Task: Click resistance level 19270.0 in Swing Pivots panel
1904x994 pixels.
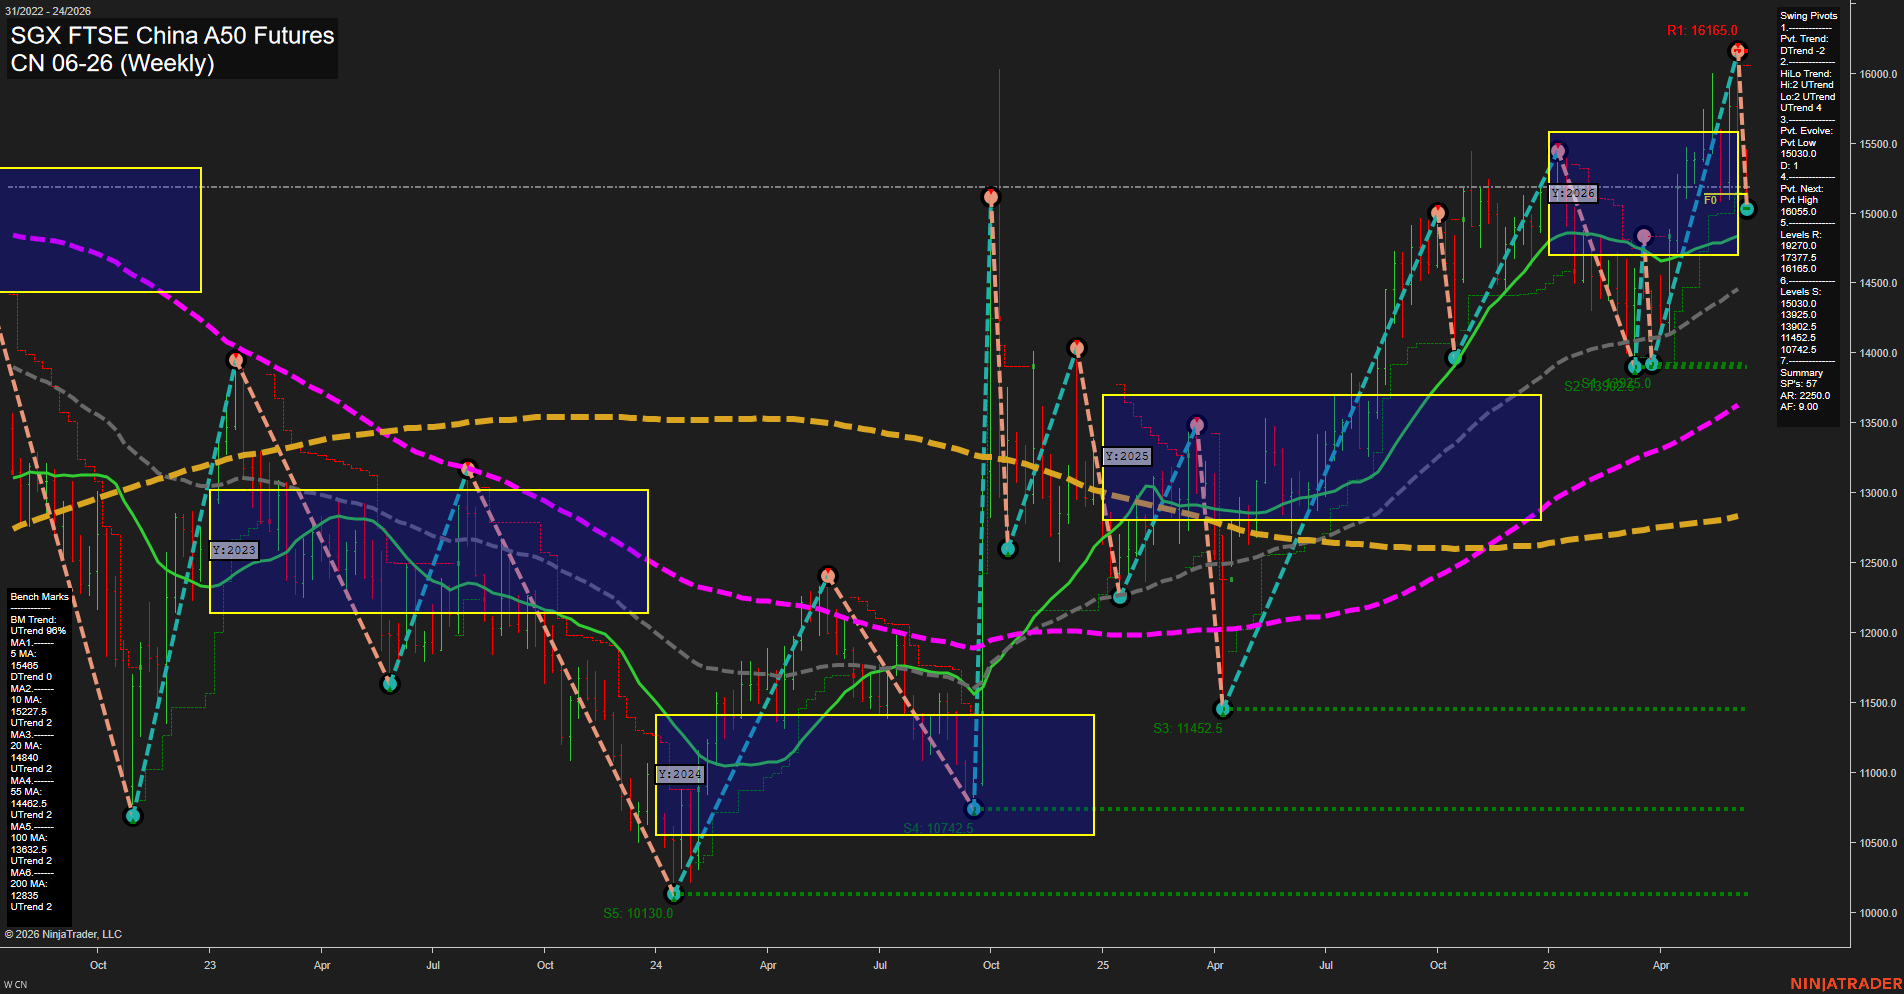Action: click(1798, 246)
